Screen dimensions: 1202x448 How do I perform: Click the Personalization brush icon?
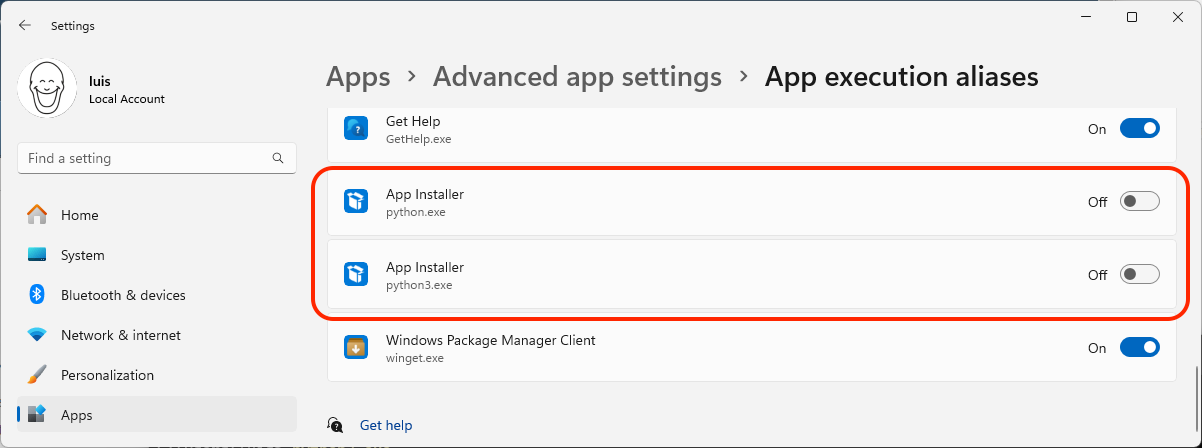click(x=37, y=375)
